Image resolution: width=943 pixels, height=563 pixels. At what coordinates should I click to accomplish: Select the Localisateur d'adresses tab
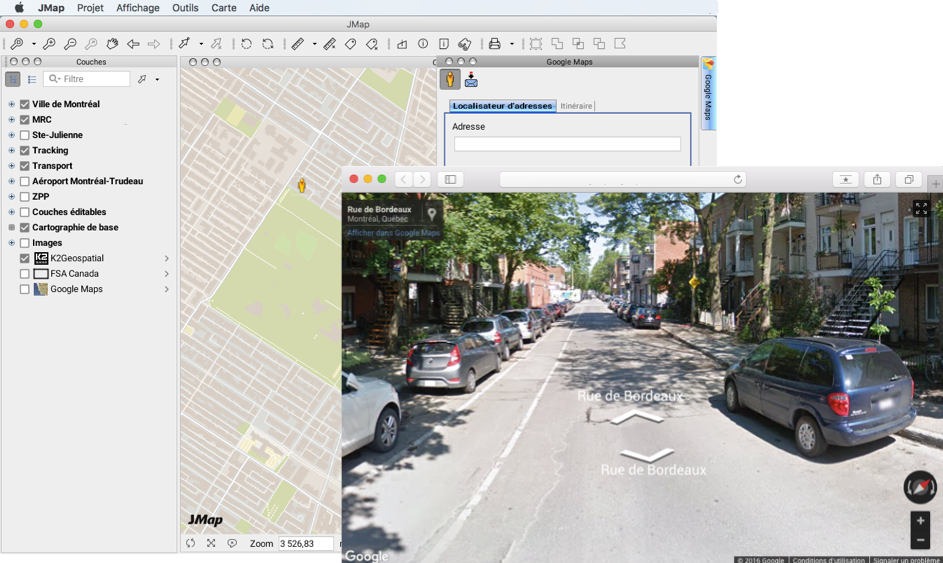pos(502,106)
